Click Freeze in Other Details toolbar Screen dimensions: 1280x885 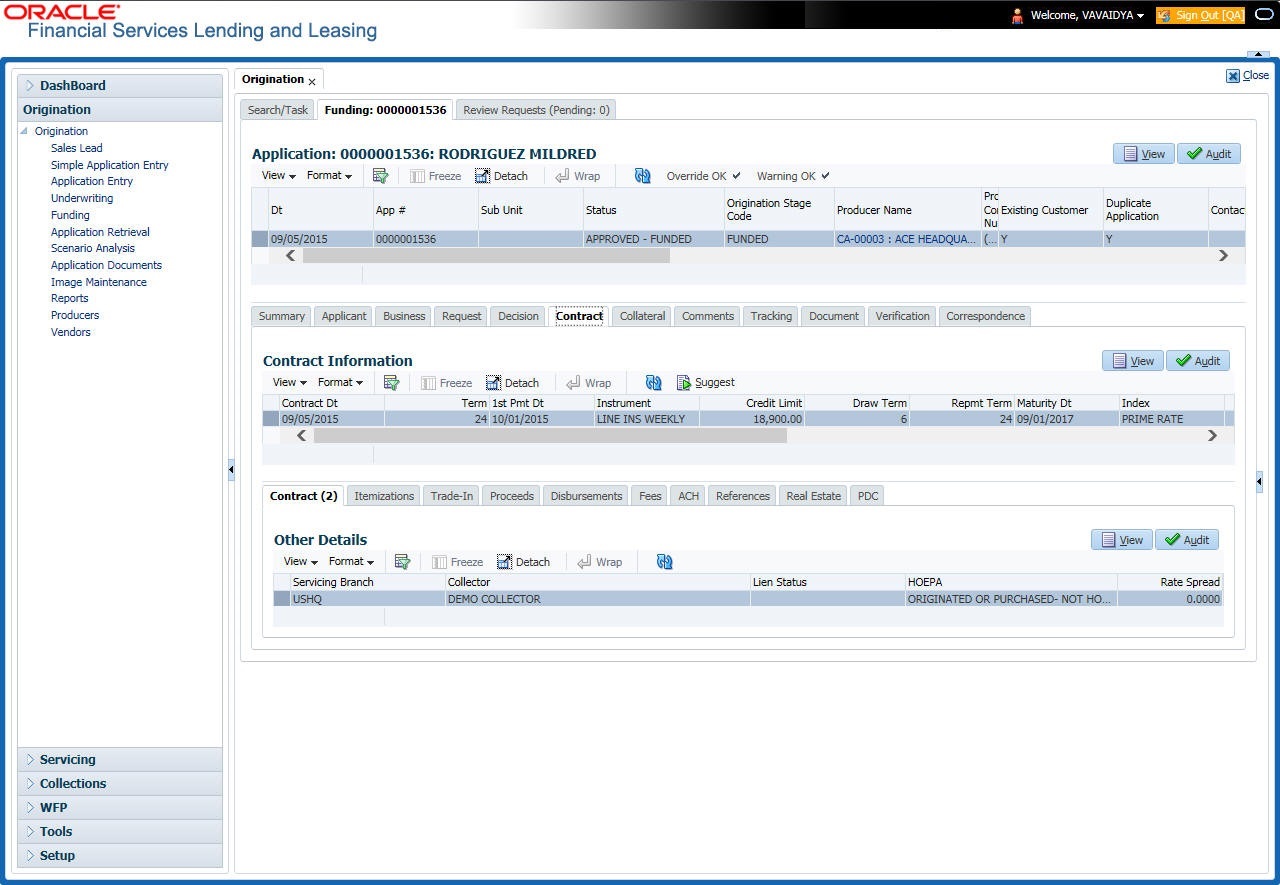[458, 562]
